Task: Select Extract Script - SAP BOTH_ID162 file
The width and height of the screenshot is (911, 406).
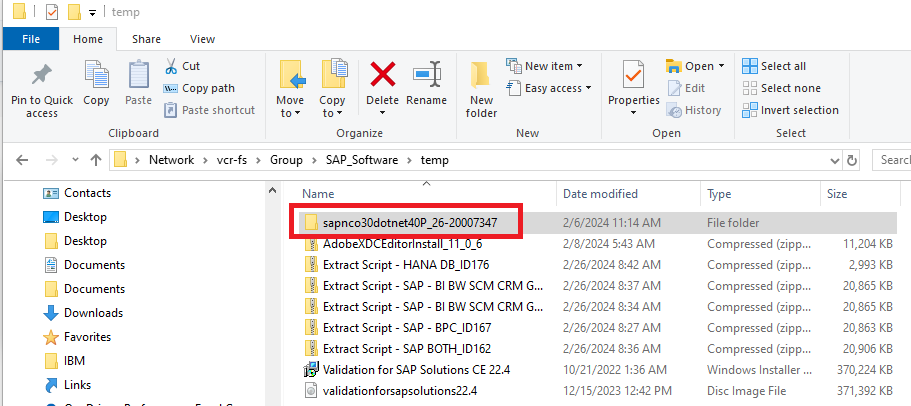Action: coord(407,348)
